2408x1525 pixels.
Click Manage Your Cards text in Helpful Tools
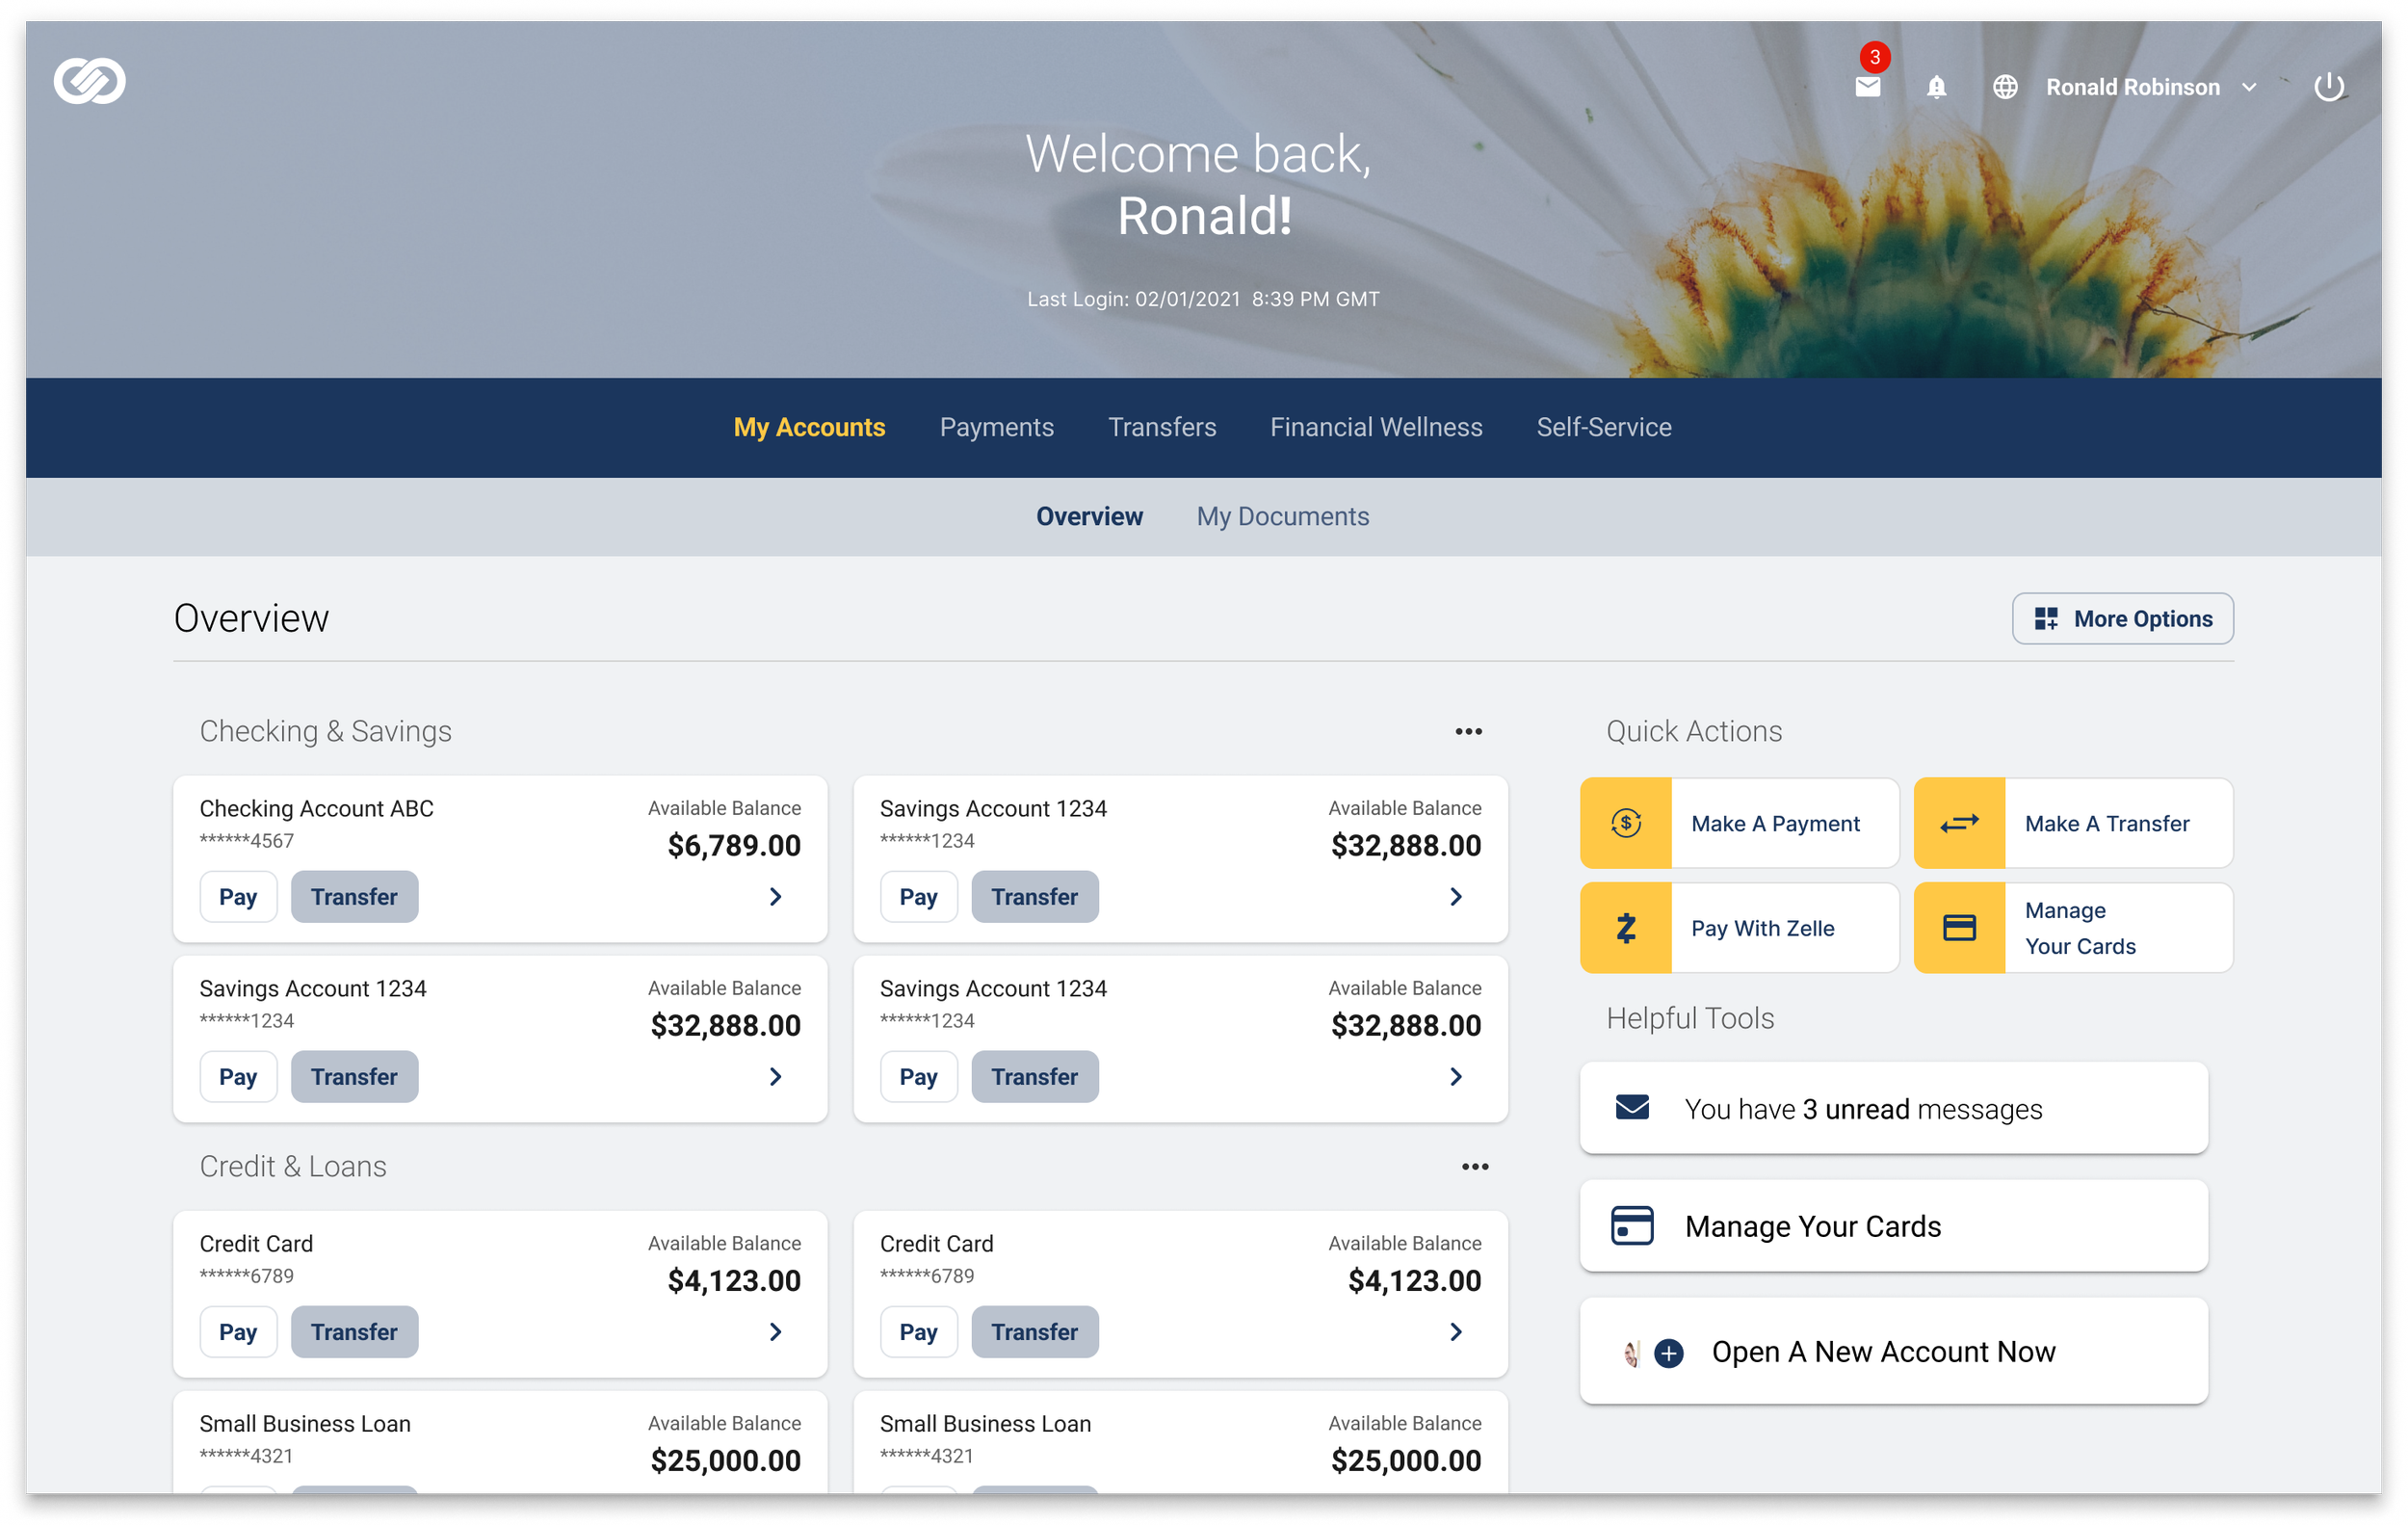[1812, 1226]
